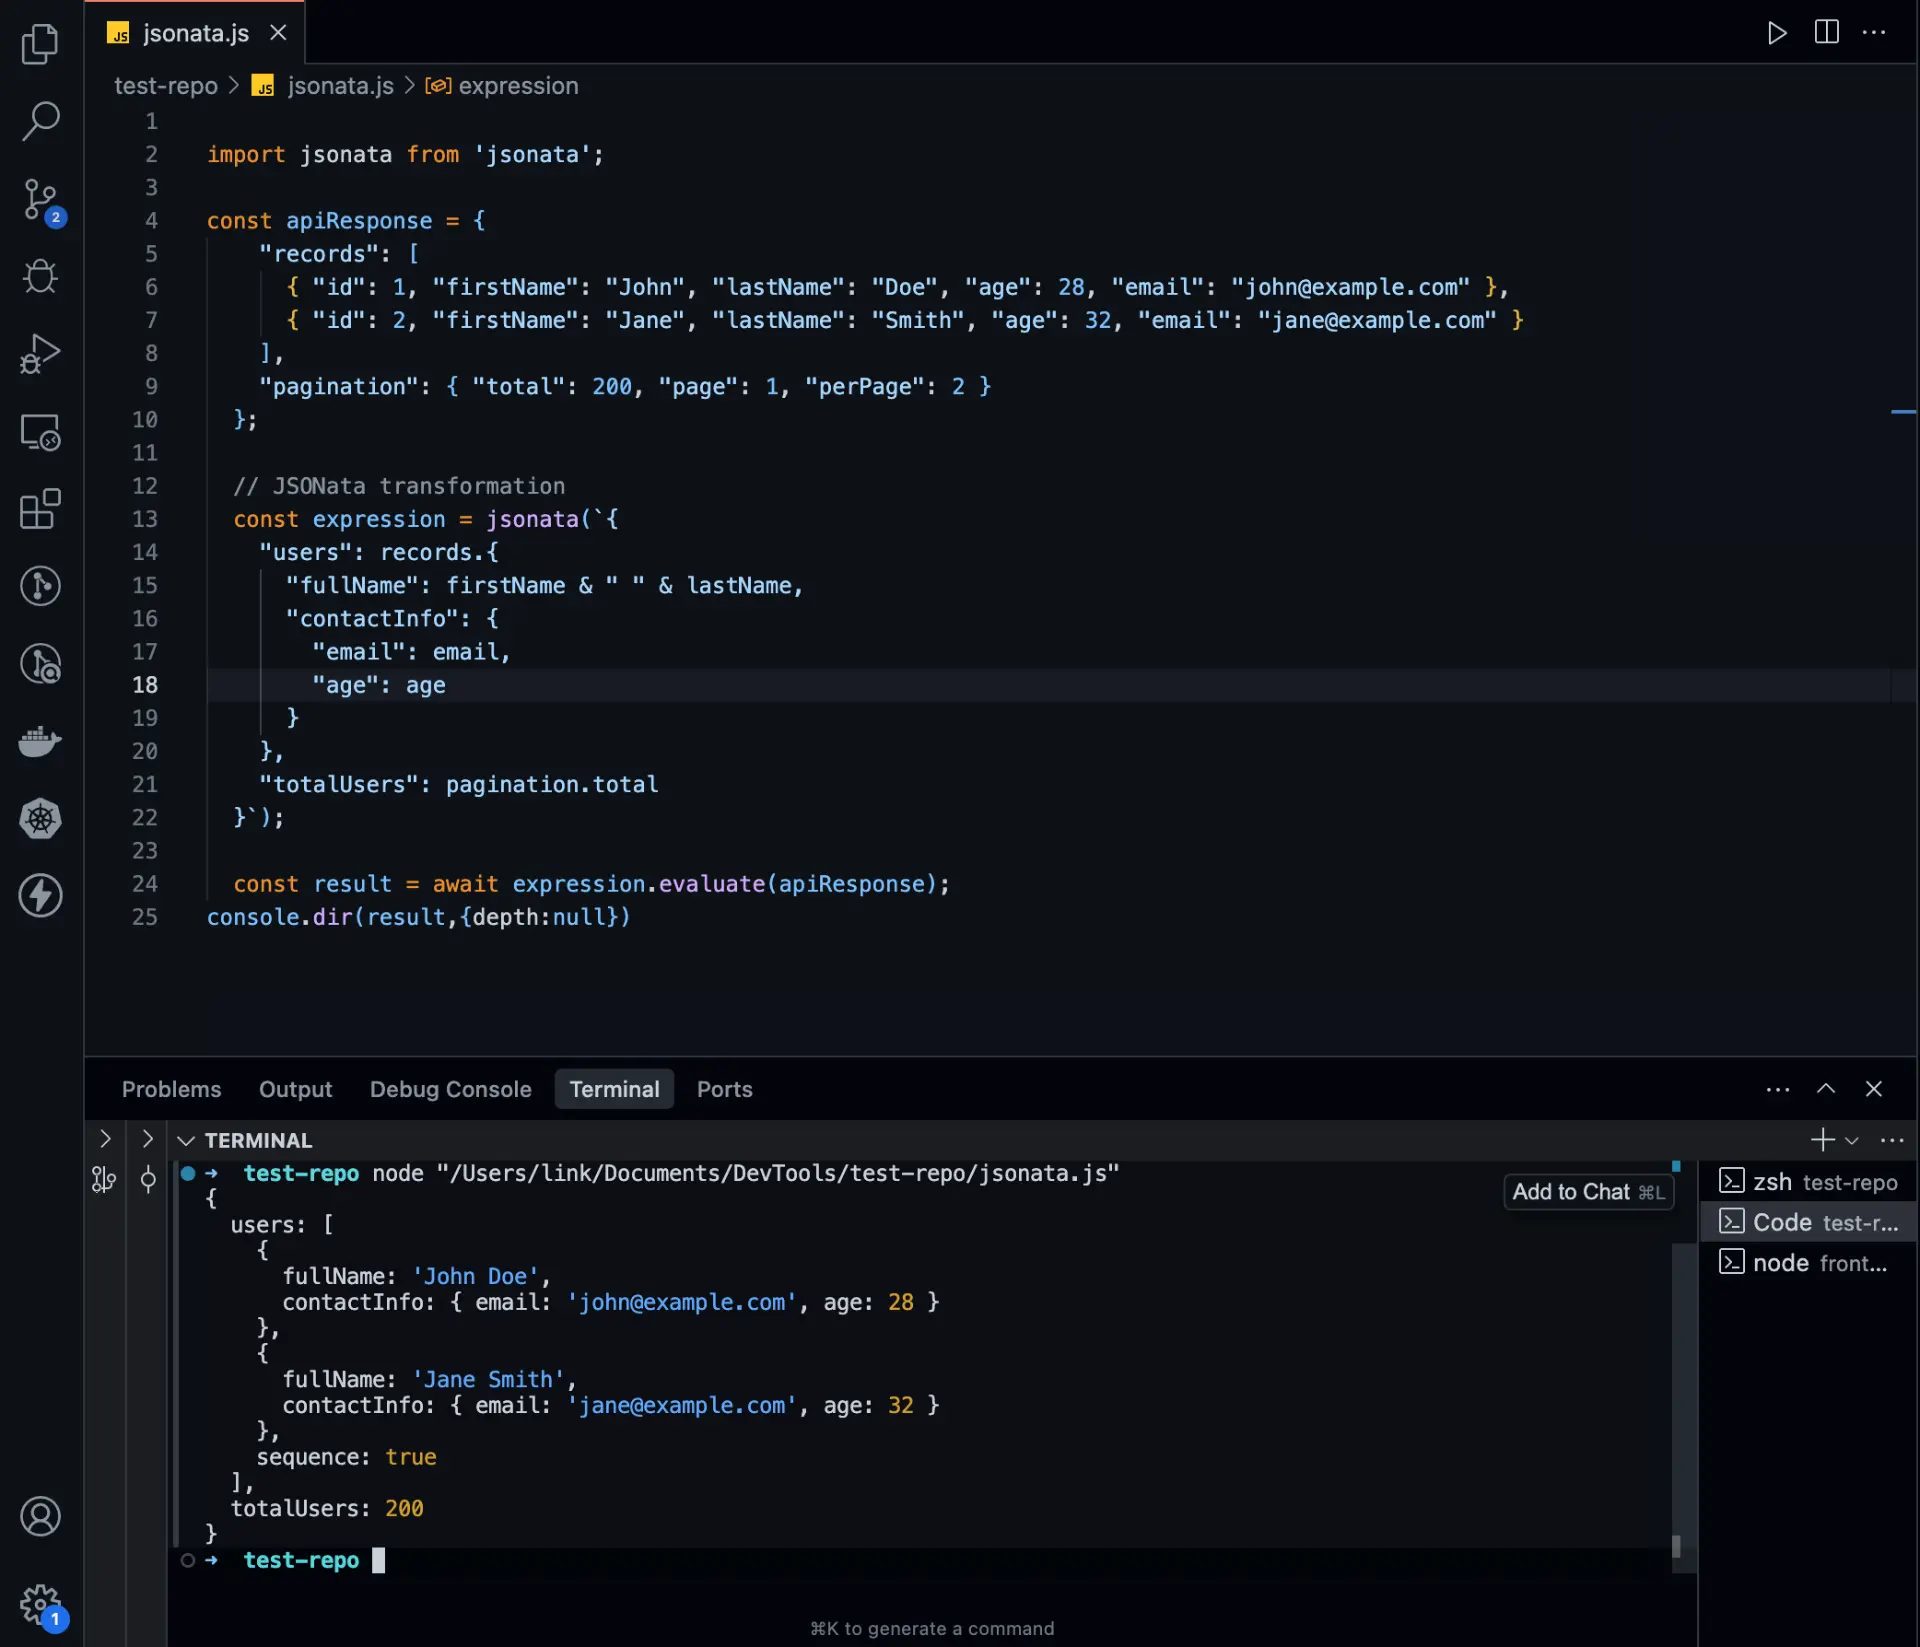Screen dimensions: 1920x1647
Task: Click the Add to Chat button
Action: [x=1588, y=1191]
